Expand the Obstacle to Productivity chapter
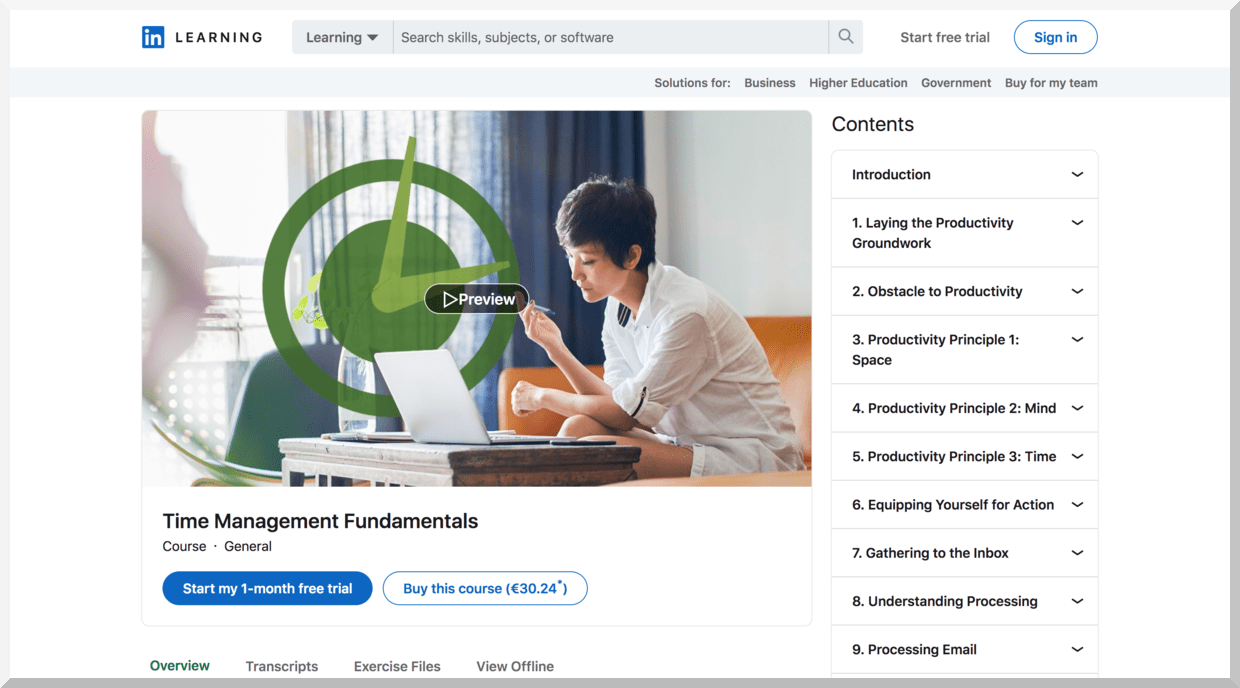Image resolution: width=1240 pixels, height=688 pixels. (964, 292)
